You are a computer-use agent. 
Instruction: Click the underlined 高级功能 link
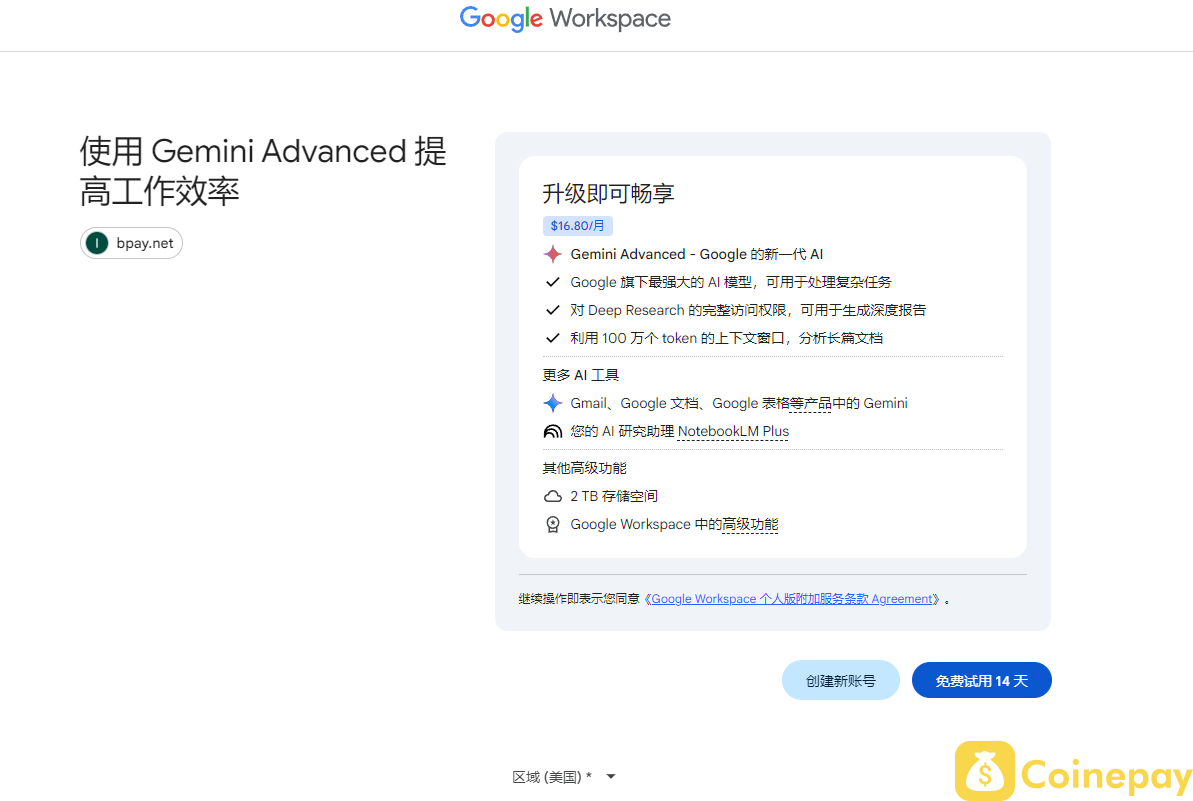click(x=750, y=524)
